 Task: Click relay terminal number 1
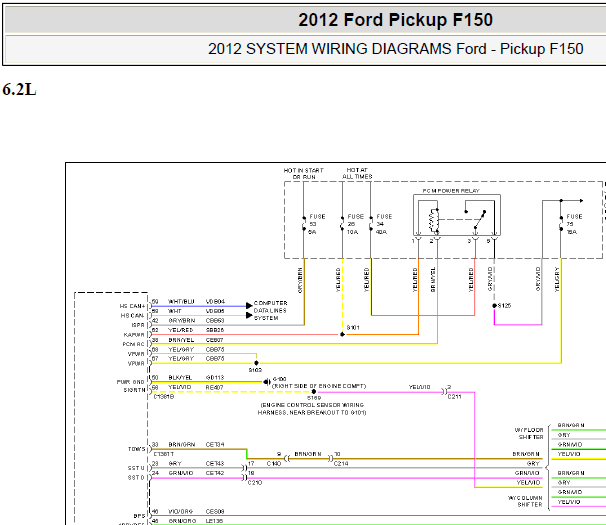point(413,241)
